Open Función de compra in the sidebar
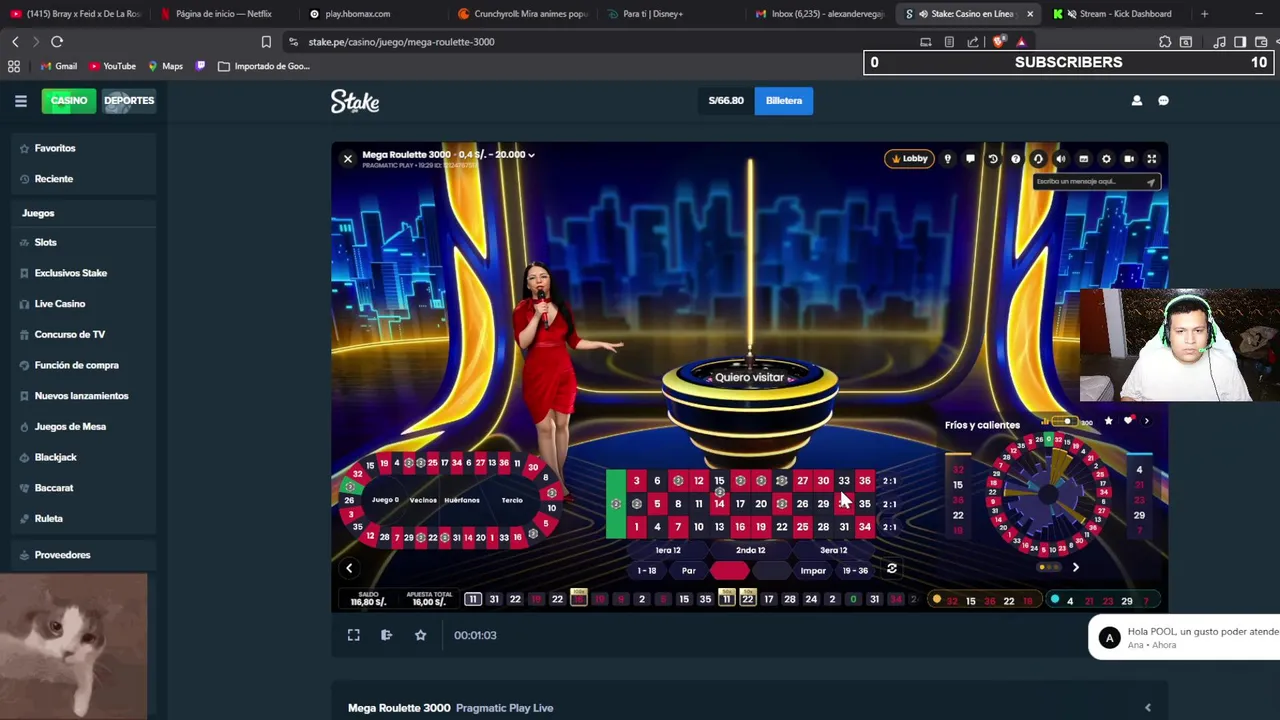Screen dimensions: 1280x720 tap(82, 365)
